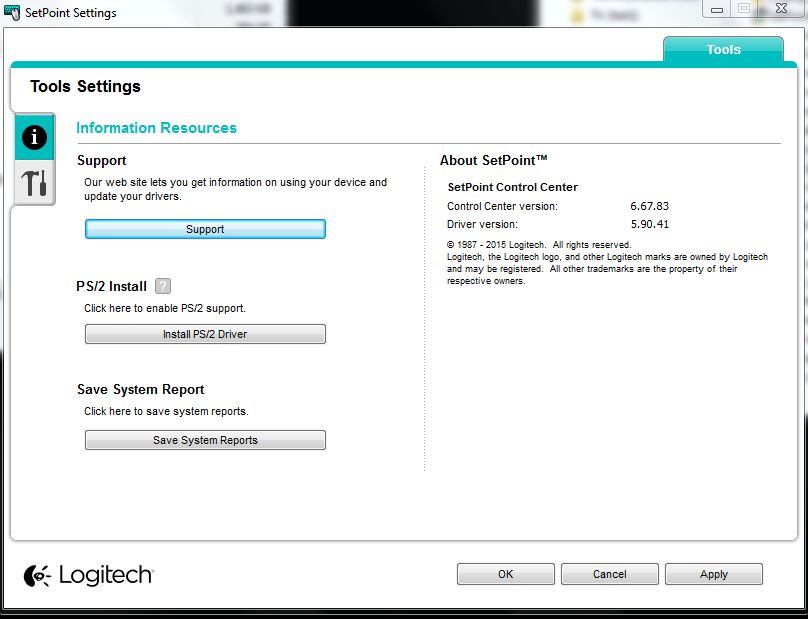Click the Information Resources heading
This screenshot has width=808, height=619.
156,128
